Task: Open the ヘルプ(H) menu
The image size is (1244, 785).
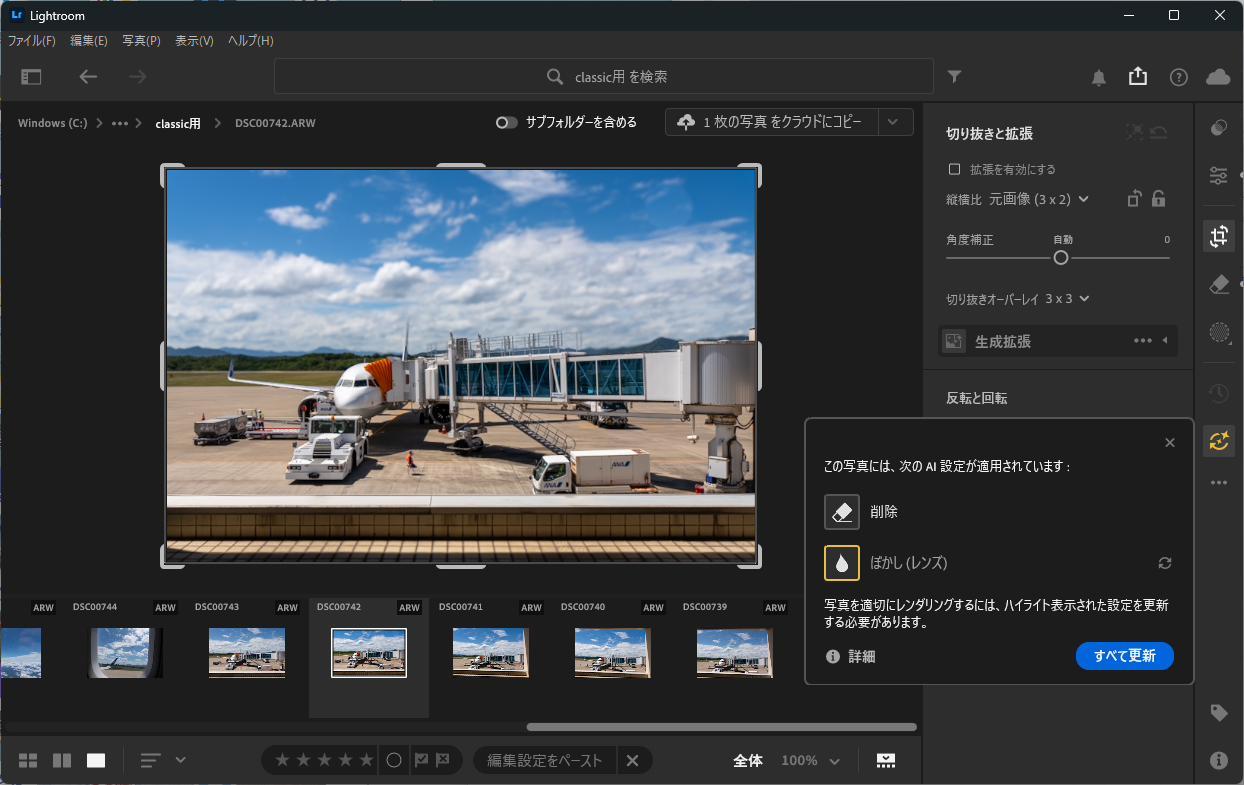Action: (x=250, y=41)
